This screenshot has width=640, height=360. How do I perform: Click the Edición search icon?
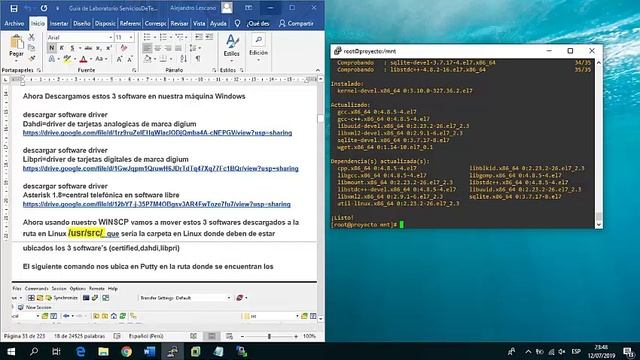click(x=258, y=40)
